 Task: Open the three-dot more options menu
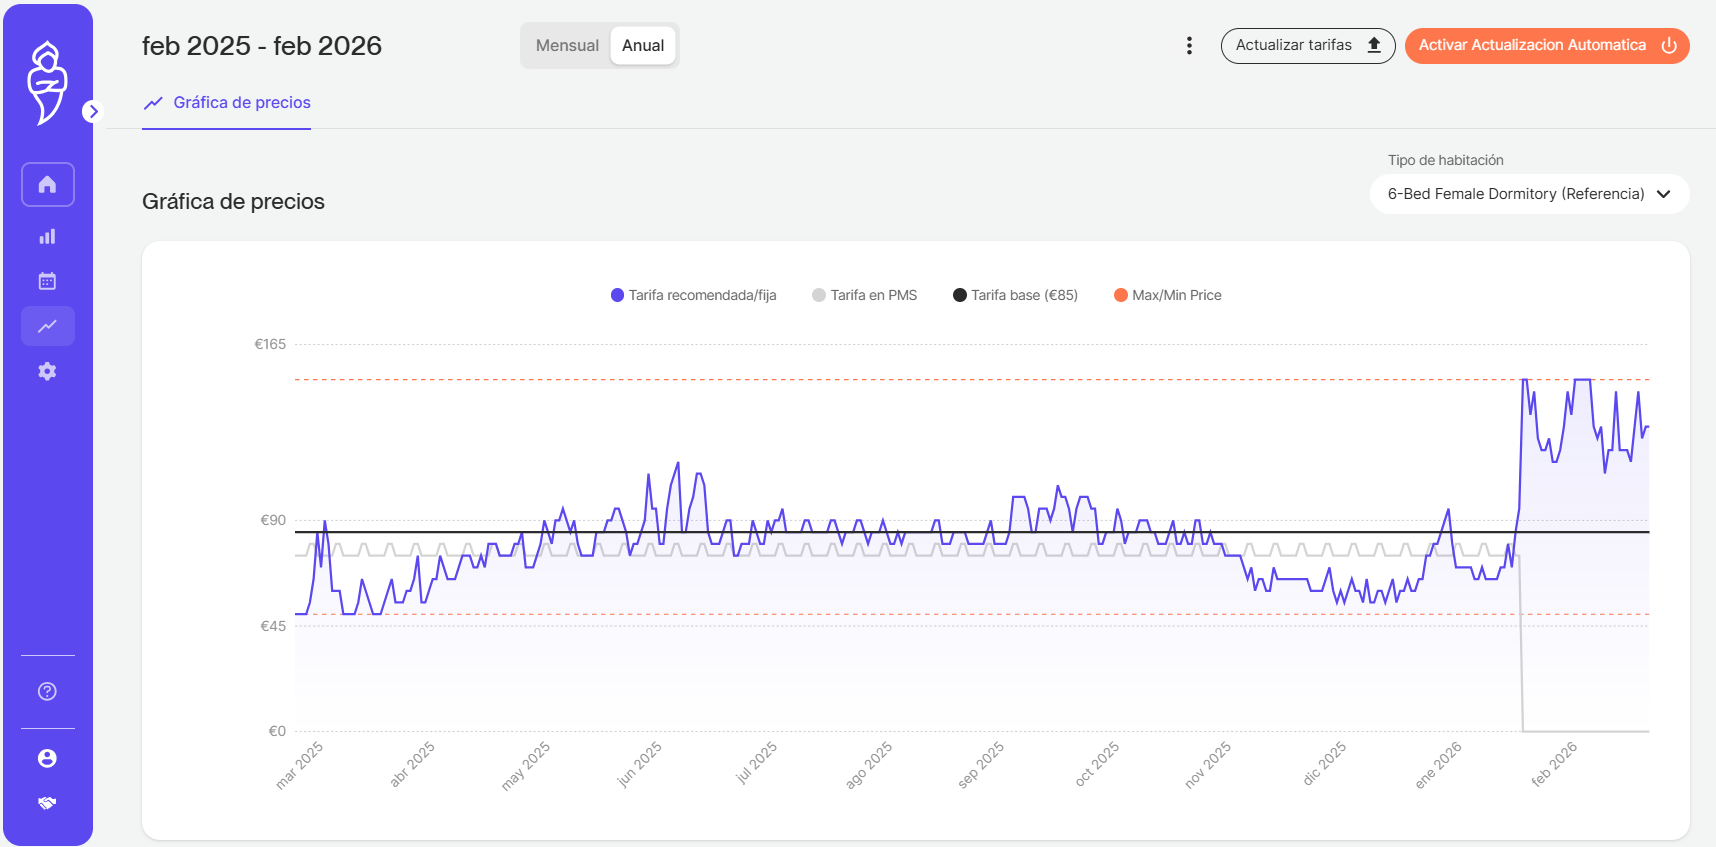[x=1189, y=46]
